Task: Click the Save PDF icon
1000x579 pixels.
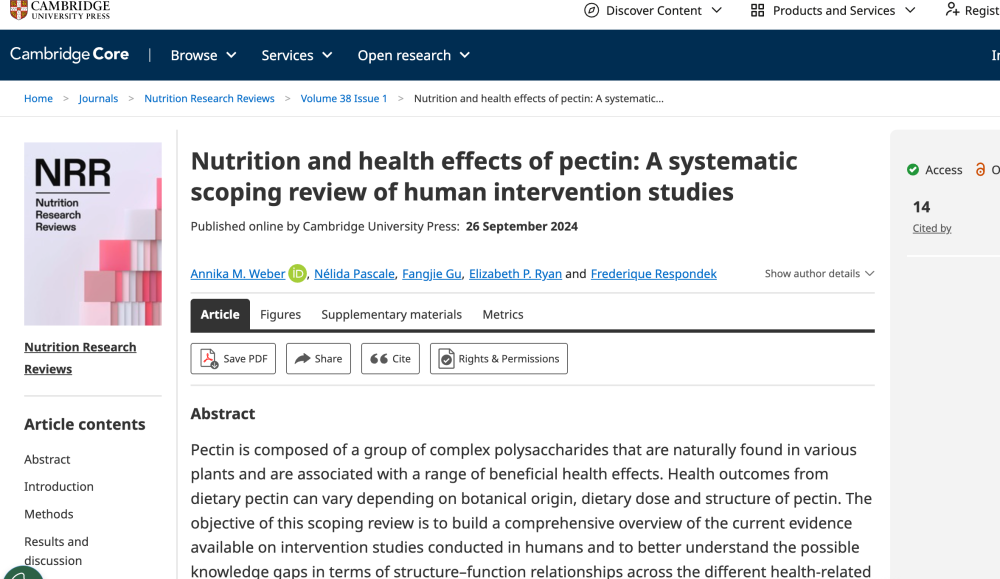Action: pyautogui.click(x=209, y=358)
